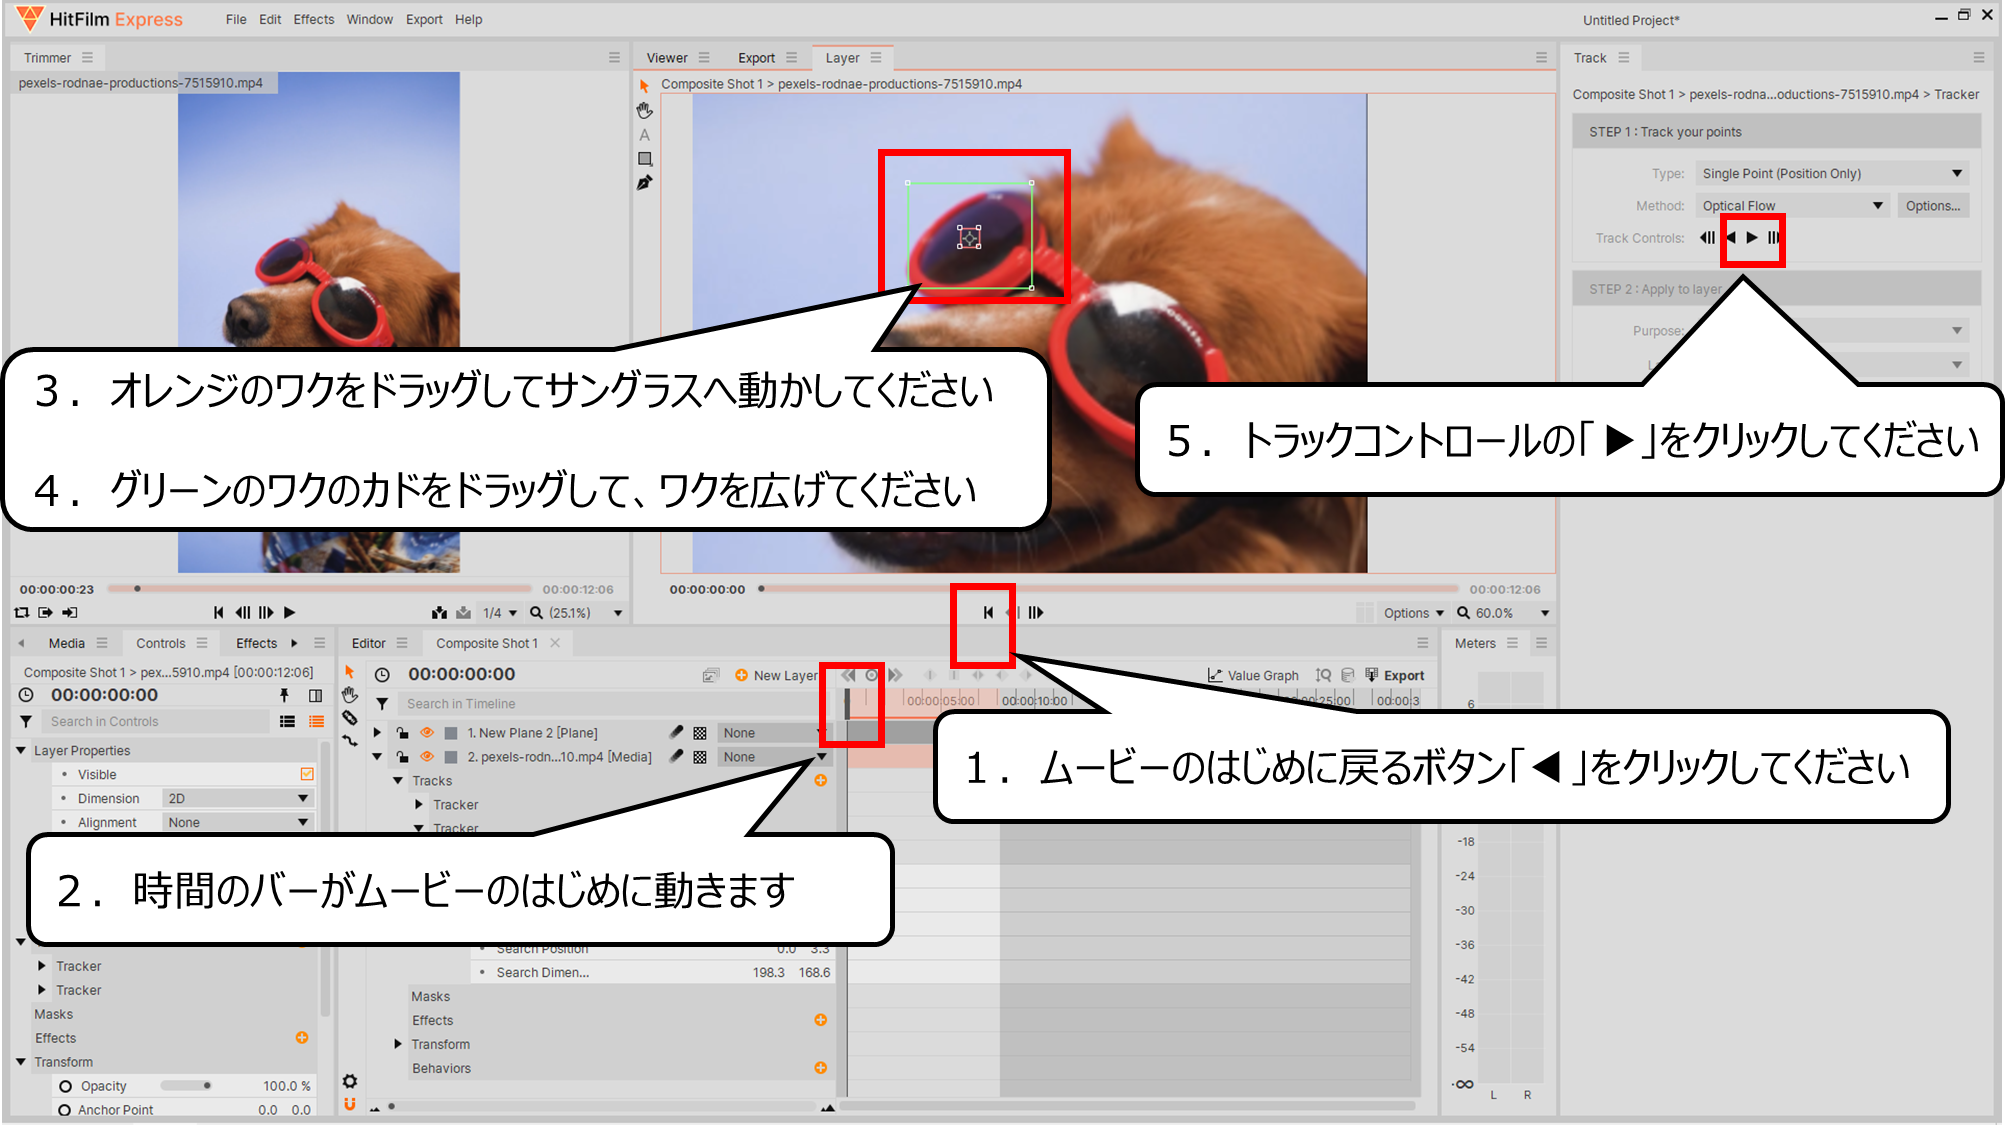Viewport: 2005px width, 1125px height.
Task: Expand New Plane 2 layer
Action: [377, 732]
